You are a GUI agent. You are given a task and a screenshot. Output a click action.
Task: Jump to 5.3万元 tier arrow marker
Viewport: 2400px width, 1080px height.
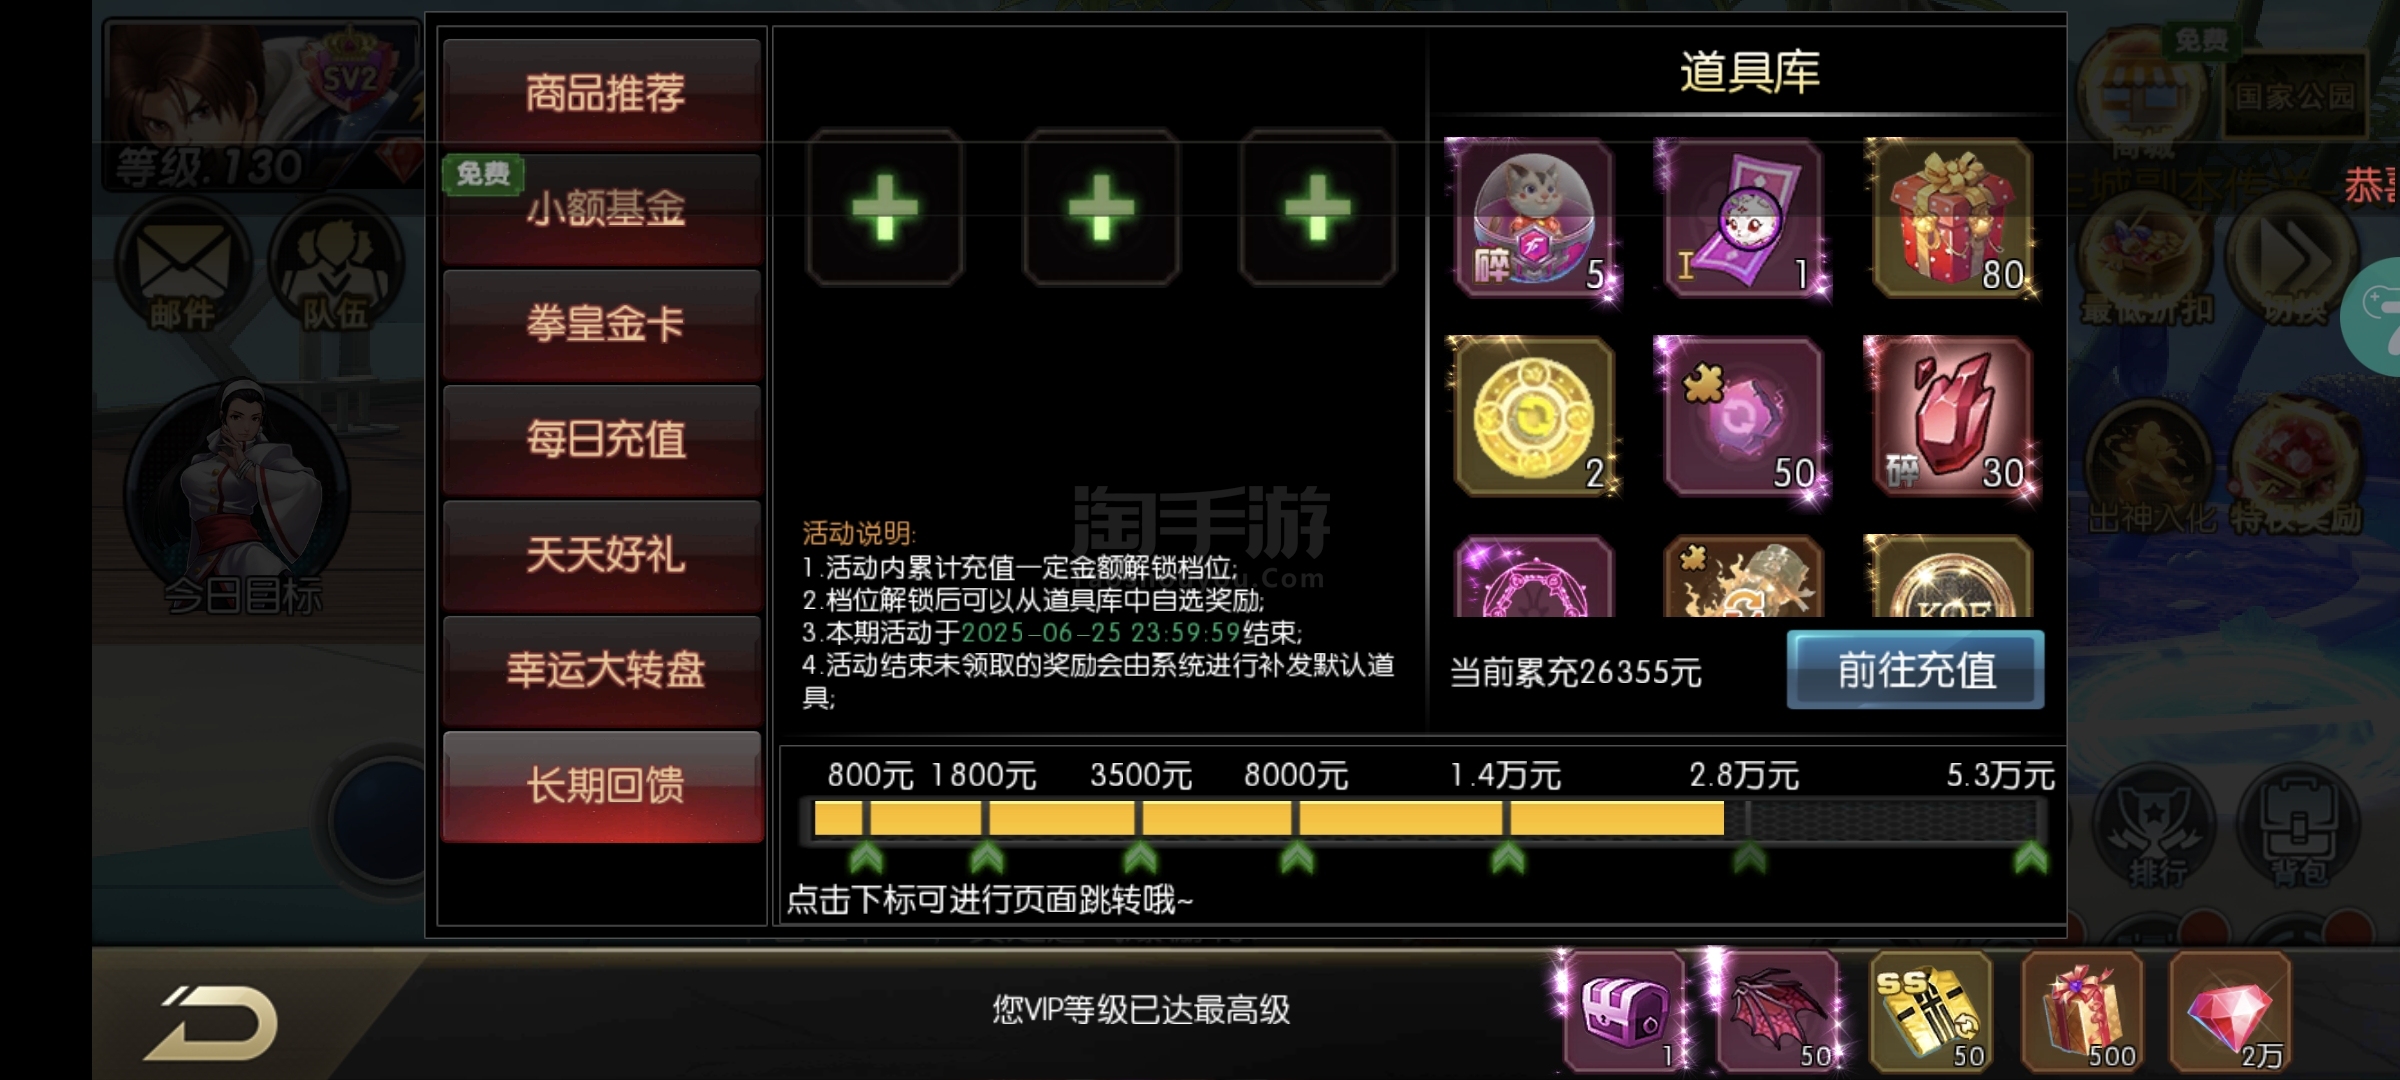click(2030, 858)
